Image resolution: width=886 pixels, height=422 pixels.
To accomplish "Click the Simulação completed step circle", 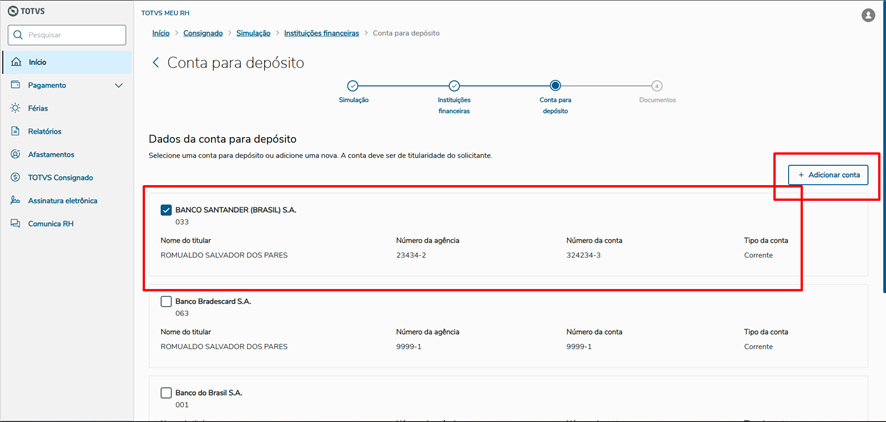I will point(352,86).
